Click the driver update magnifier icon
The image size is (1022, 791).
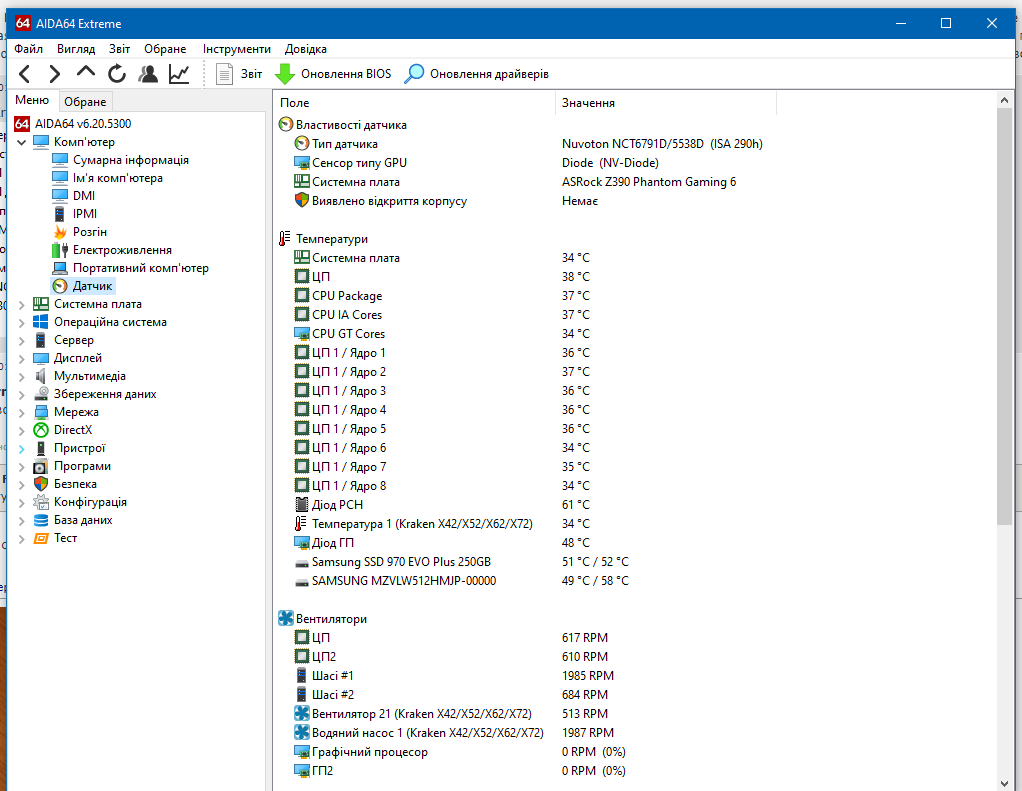click(414, 74)
